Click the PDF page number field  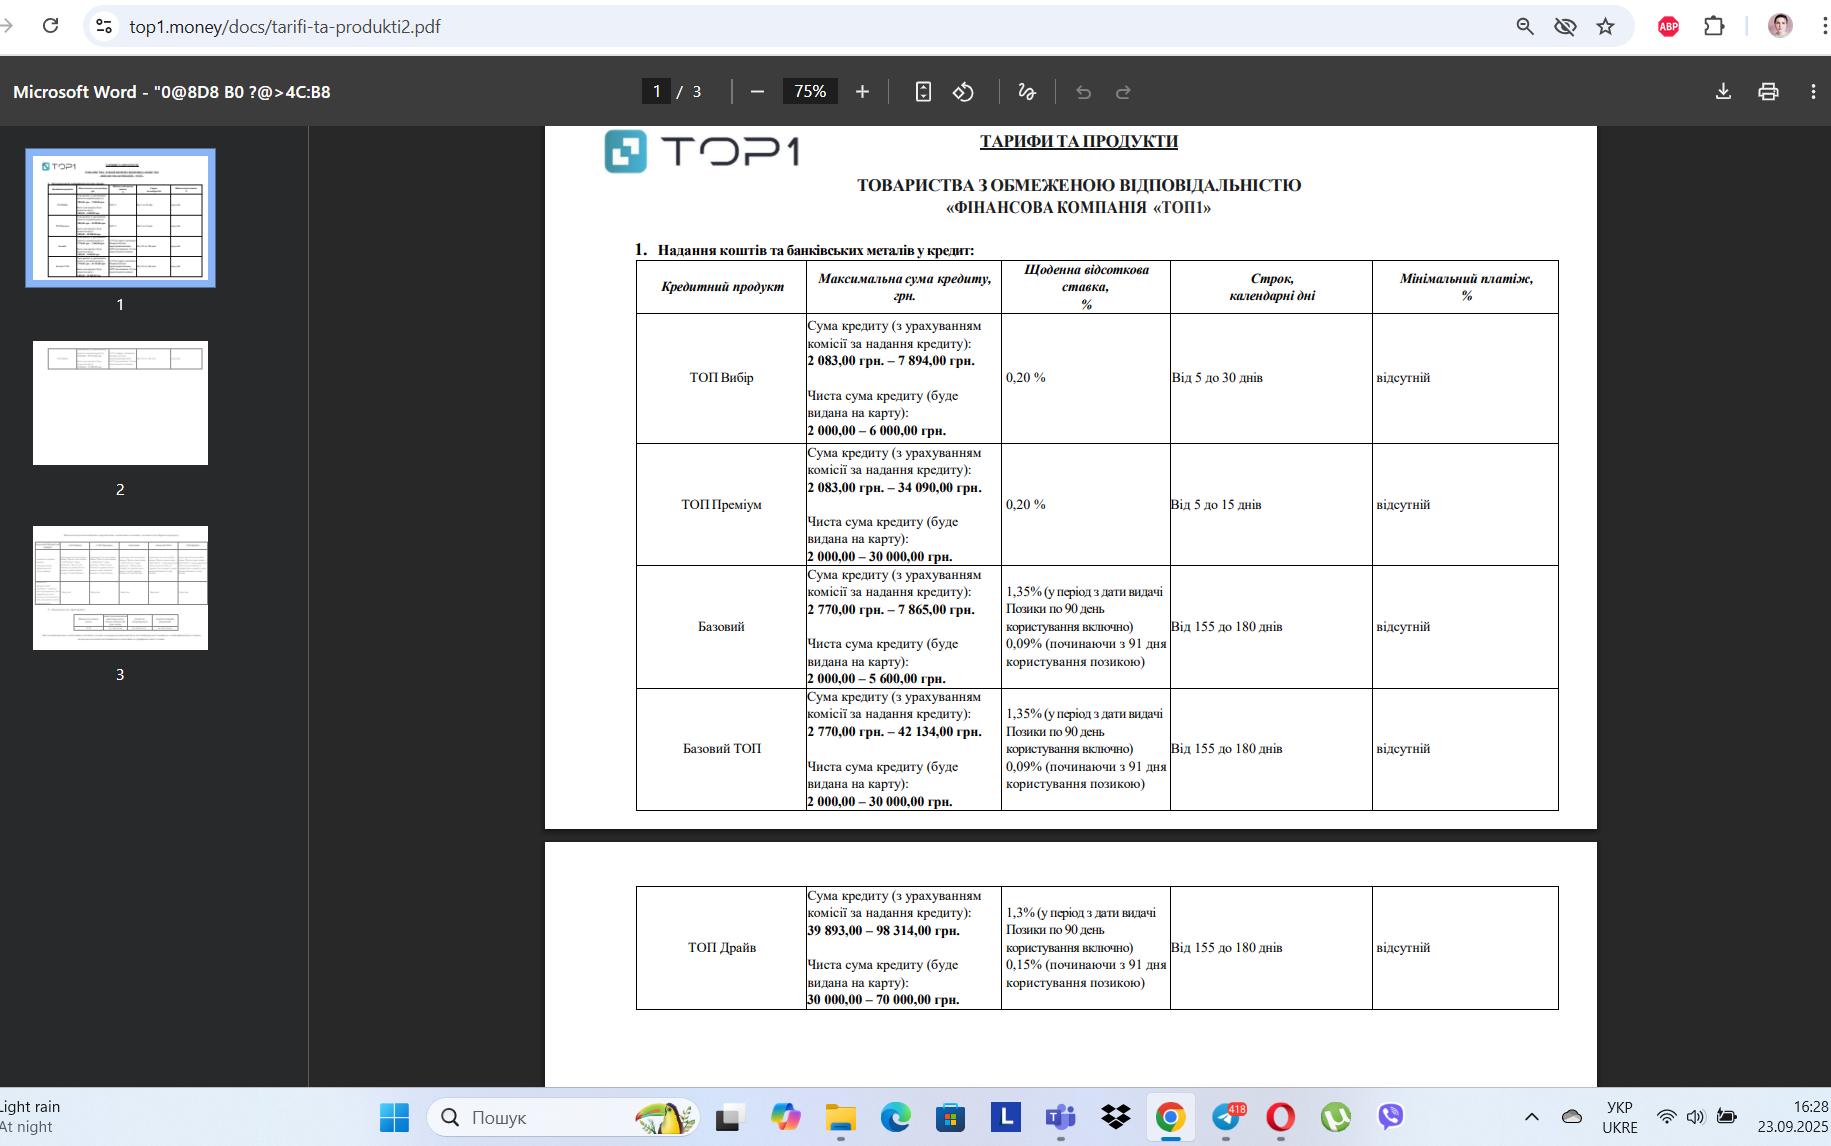pyautogui.click(x=656, y=91)
